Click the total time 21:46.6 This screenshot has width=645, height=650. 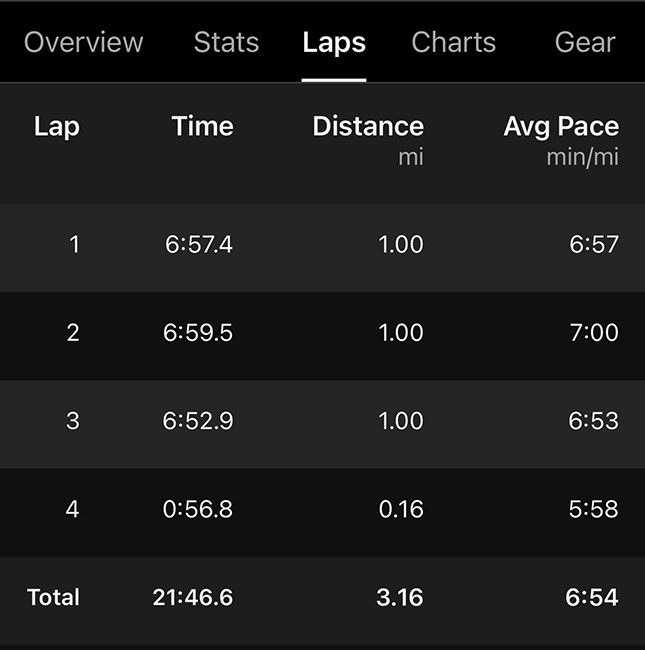[193, 598]
